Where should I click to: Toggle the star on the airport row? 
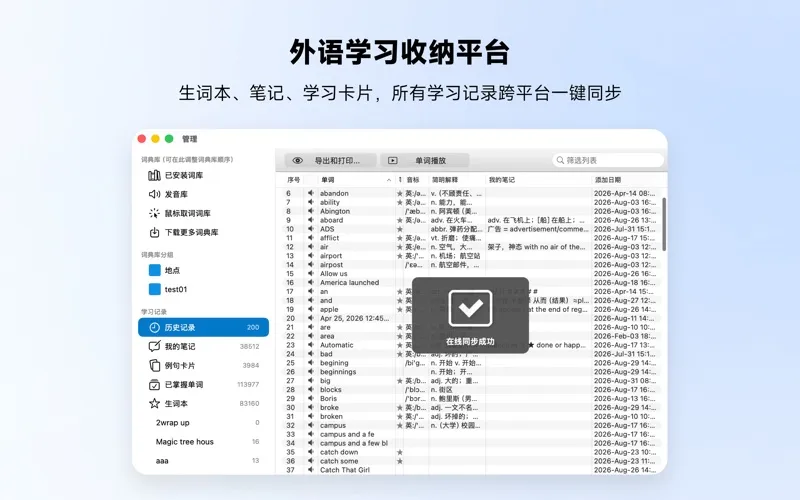pyautogui.click(x=400, y=256)
